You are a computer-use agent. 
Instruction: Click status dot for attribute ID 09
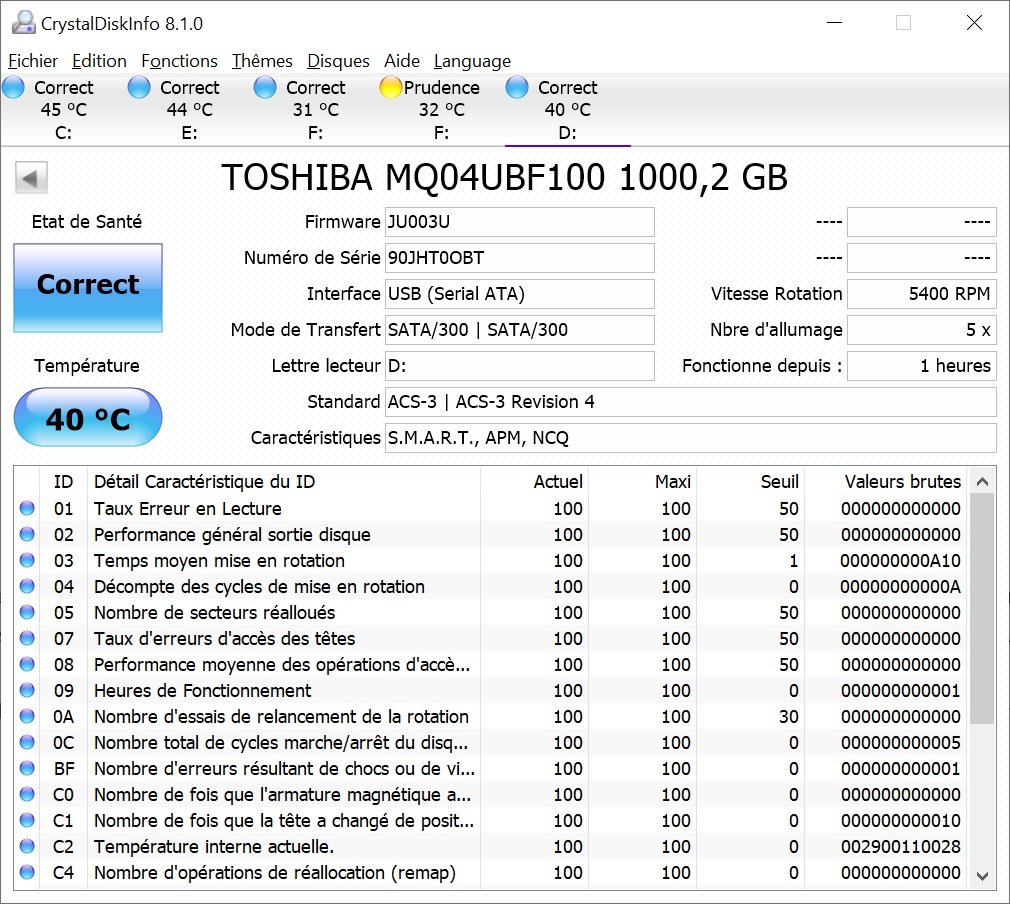pos(27,690)
